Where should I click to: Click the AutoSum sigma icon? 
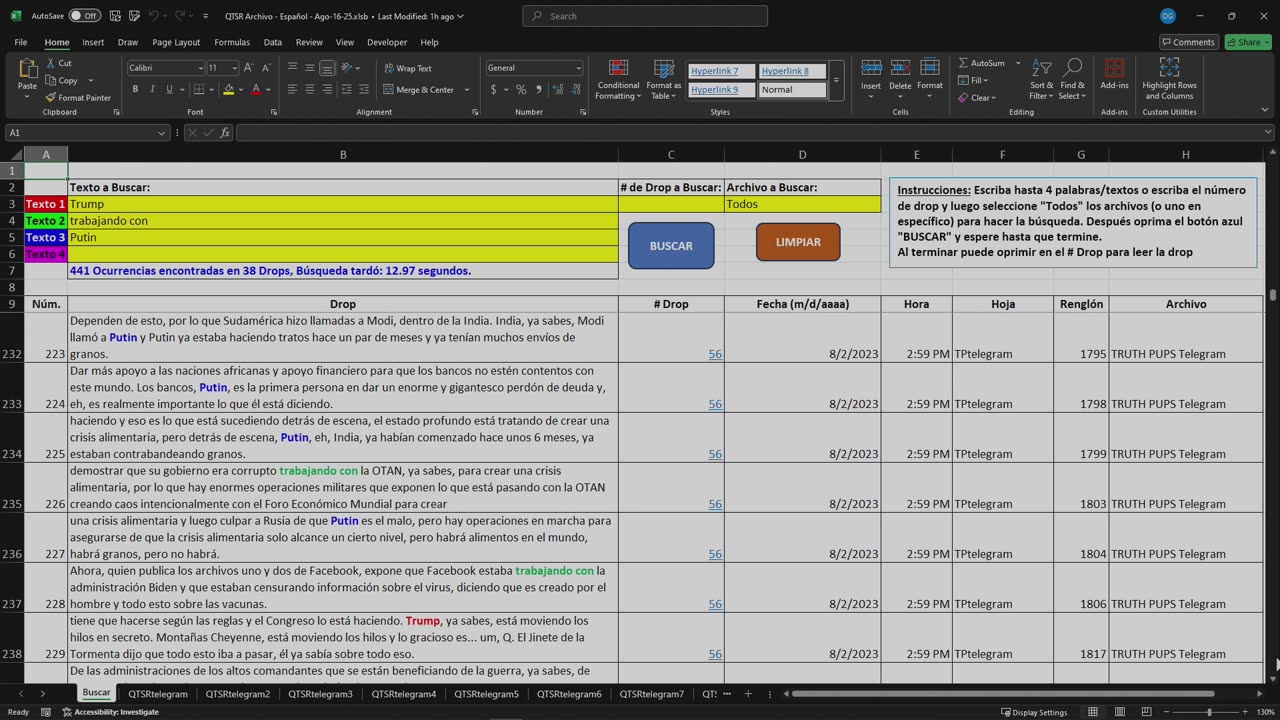(964, 63)
